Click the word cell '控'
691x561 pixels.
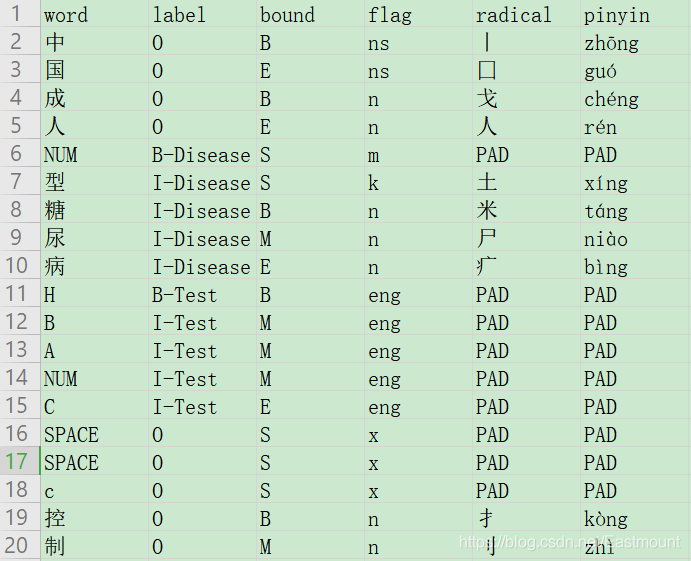click(56, 519)
